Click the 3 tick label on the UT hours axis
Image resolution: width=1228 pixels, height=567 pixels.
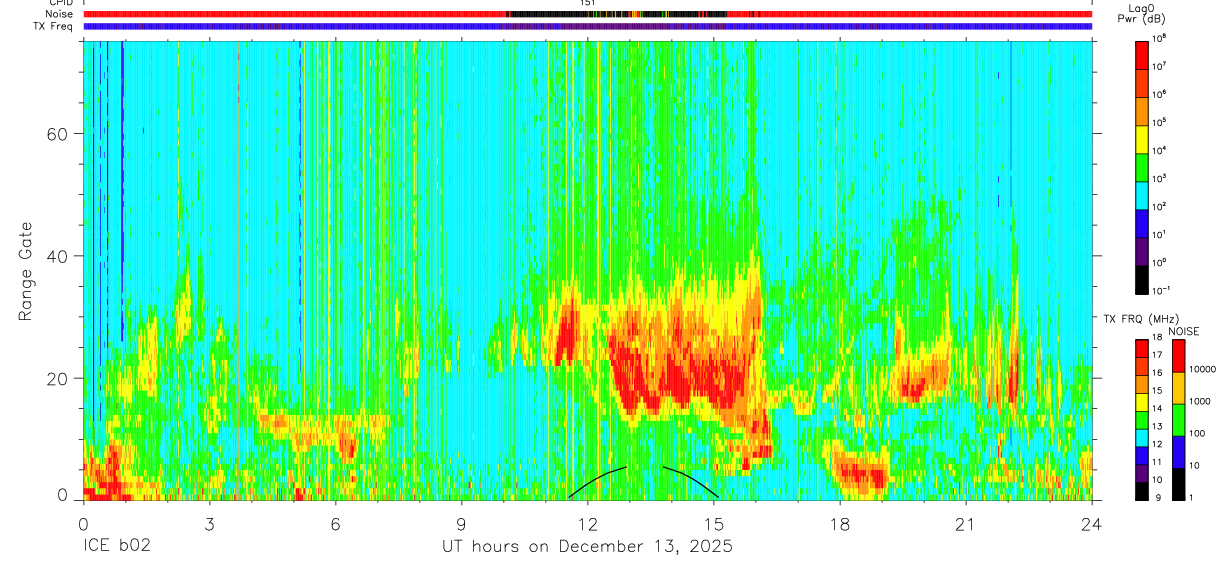(x=209, y=524)
